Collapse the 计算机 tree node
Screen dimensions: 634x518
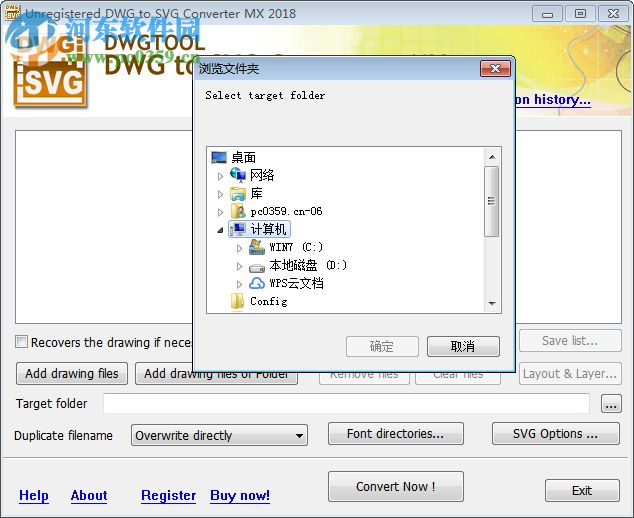tap(220, 230)
